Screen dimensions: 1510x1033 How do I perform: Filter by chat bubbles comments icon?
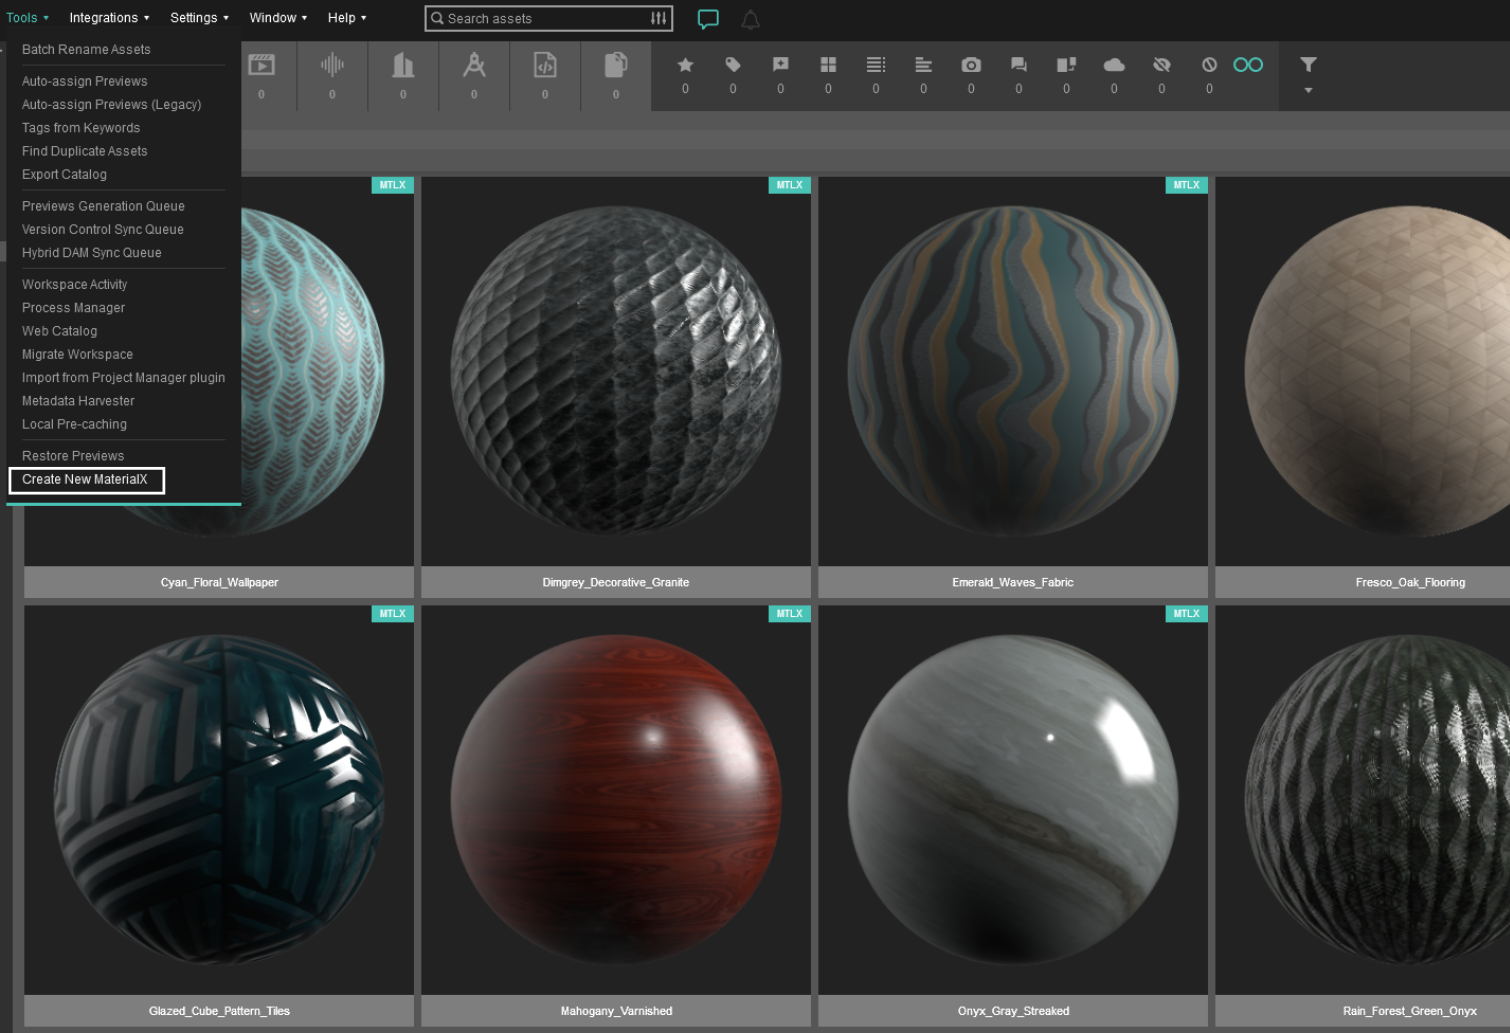(1019, 65)
